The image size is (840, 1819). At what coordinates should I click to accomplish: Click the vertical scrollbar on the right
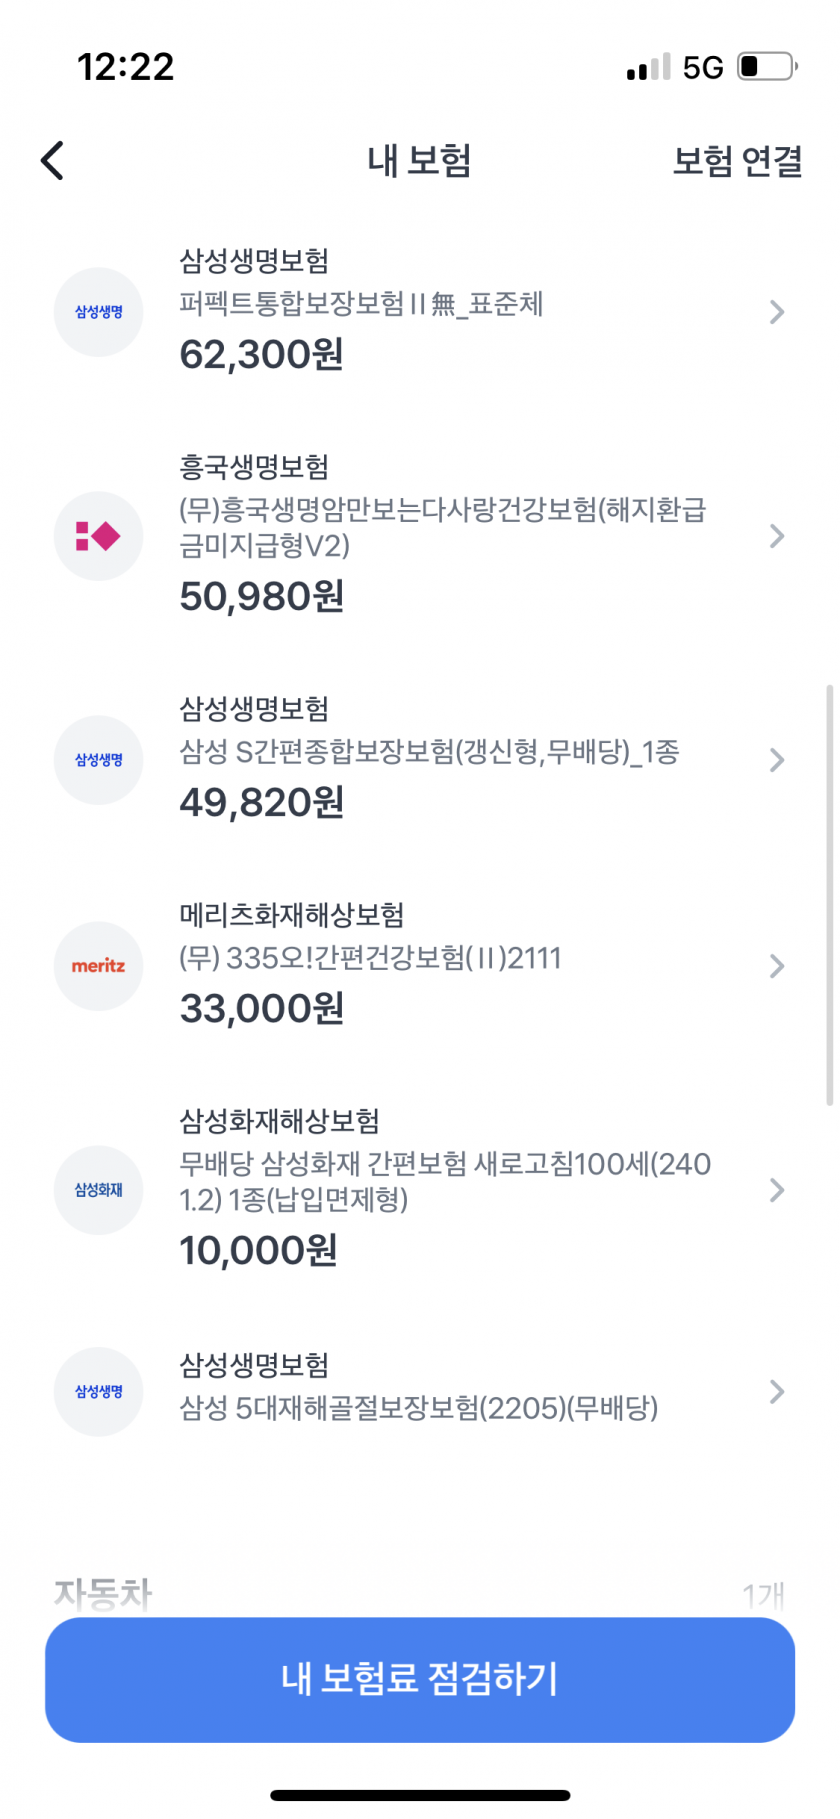[829, 895]
